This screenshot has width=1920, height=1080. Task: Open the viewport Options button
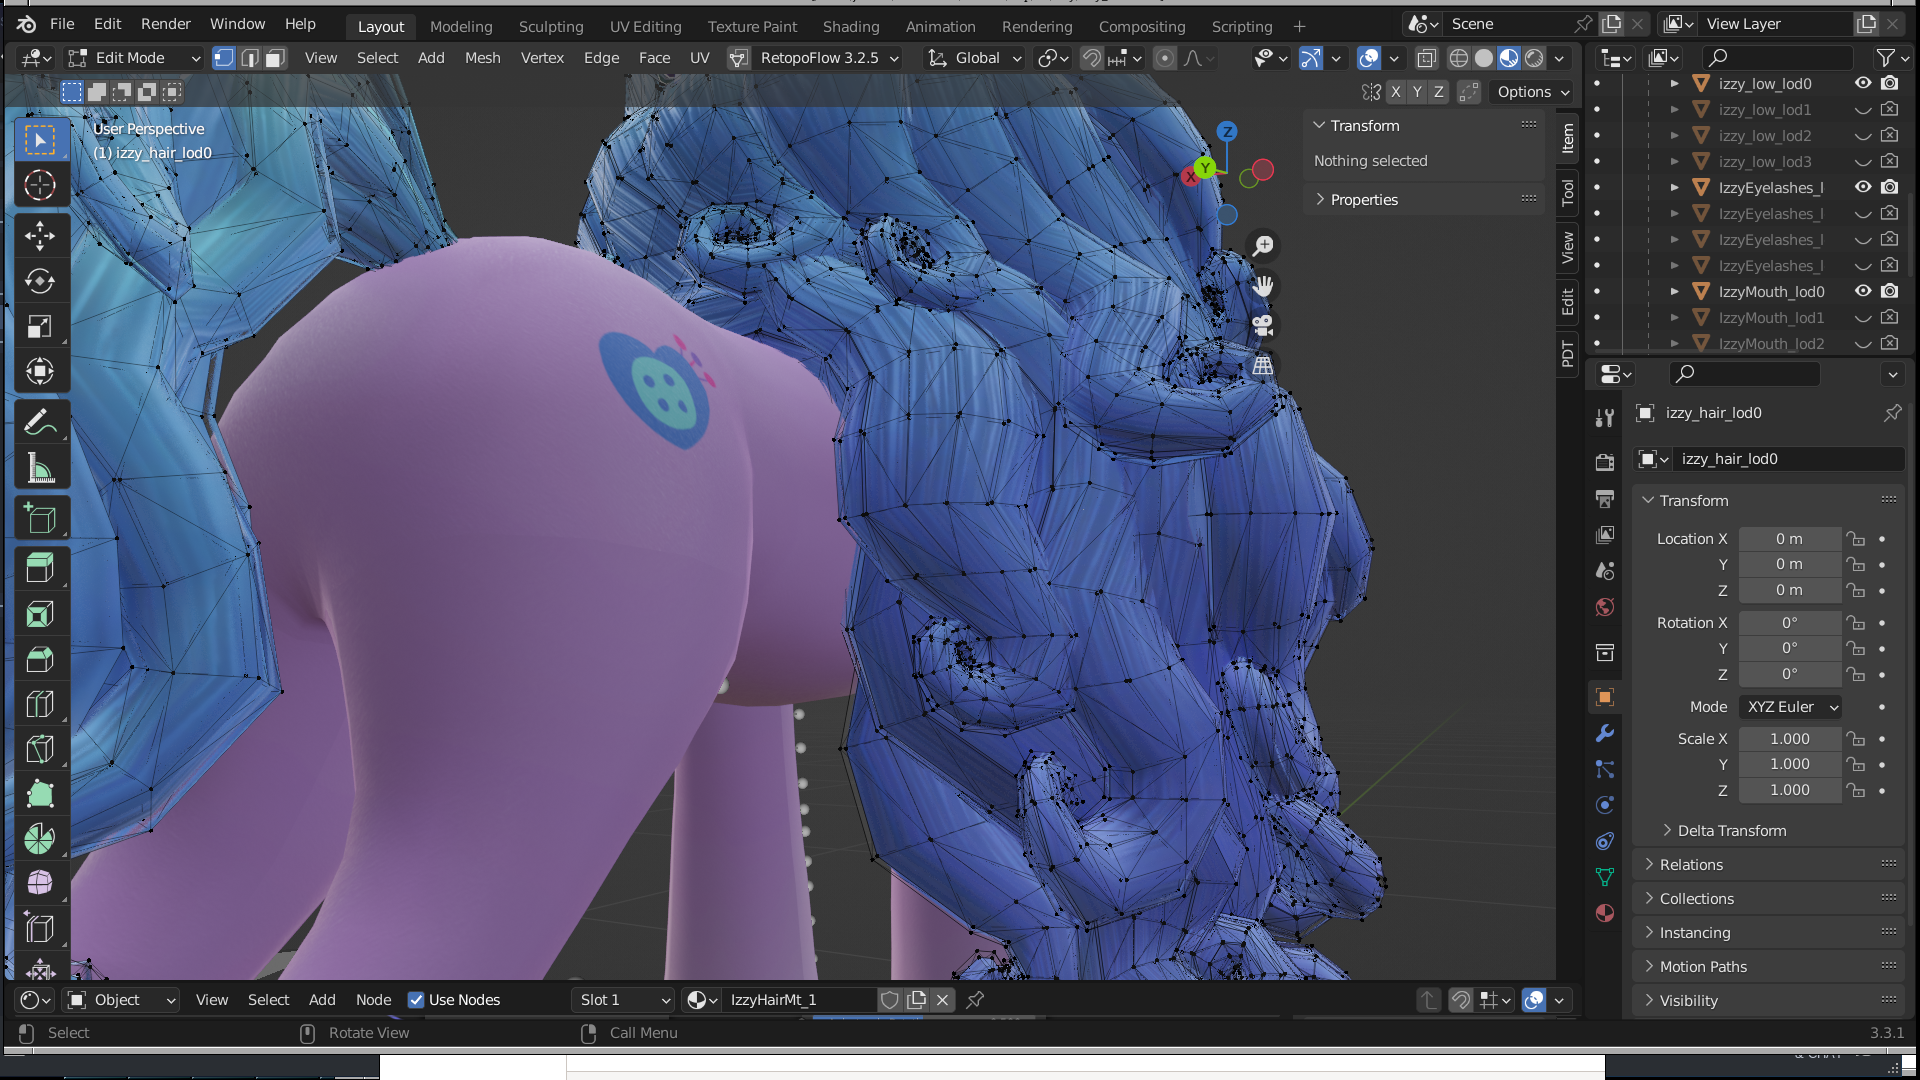[1532, 92]
